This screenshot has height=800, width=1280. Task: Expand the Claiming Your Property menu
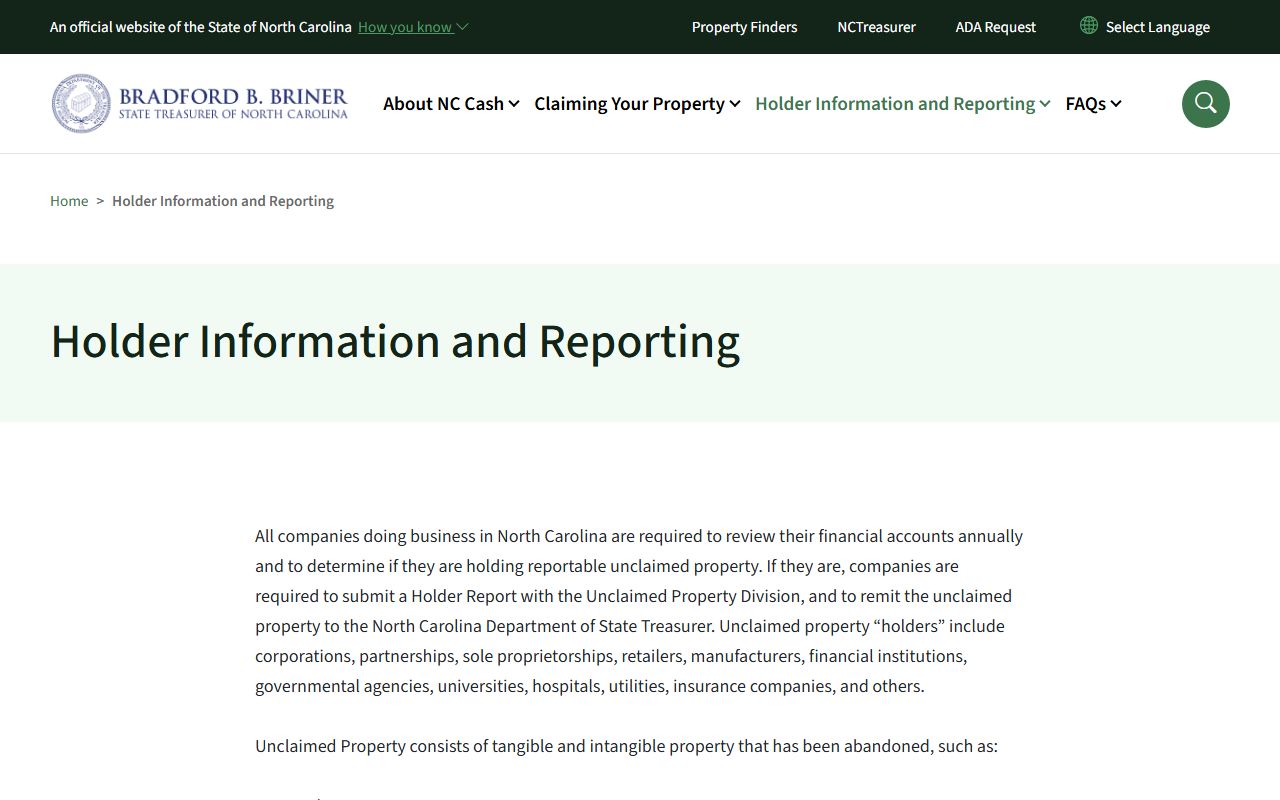tap(637, 103)
